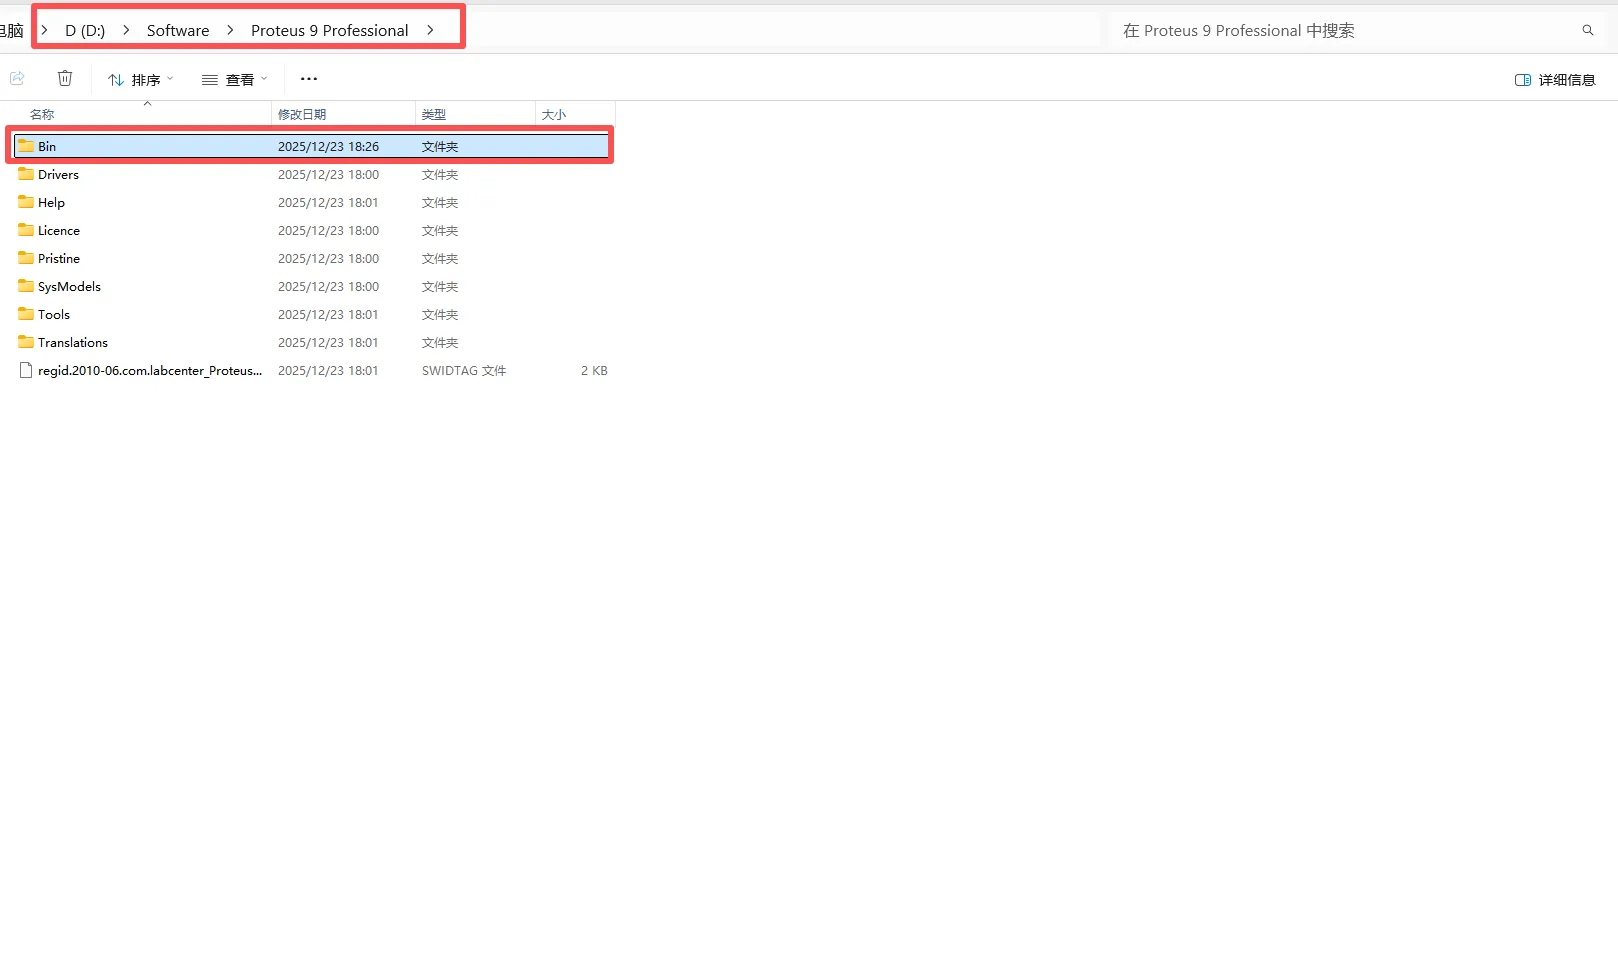1618x976 pixels.
Task: Select the Licence folder icon
Action: (26, 230)
